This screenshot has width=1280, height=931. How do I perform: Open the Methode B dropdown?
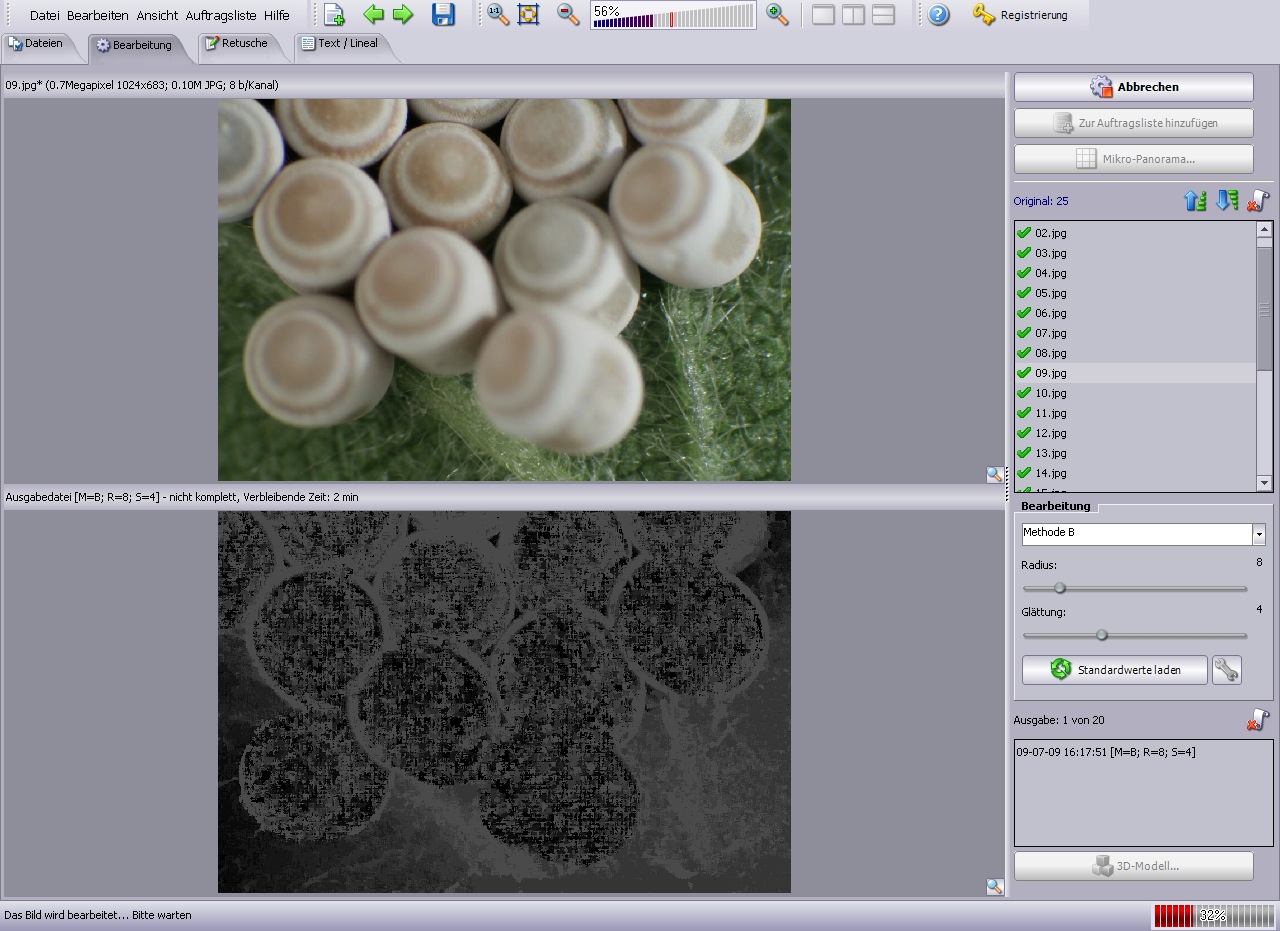1258,534
